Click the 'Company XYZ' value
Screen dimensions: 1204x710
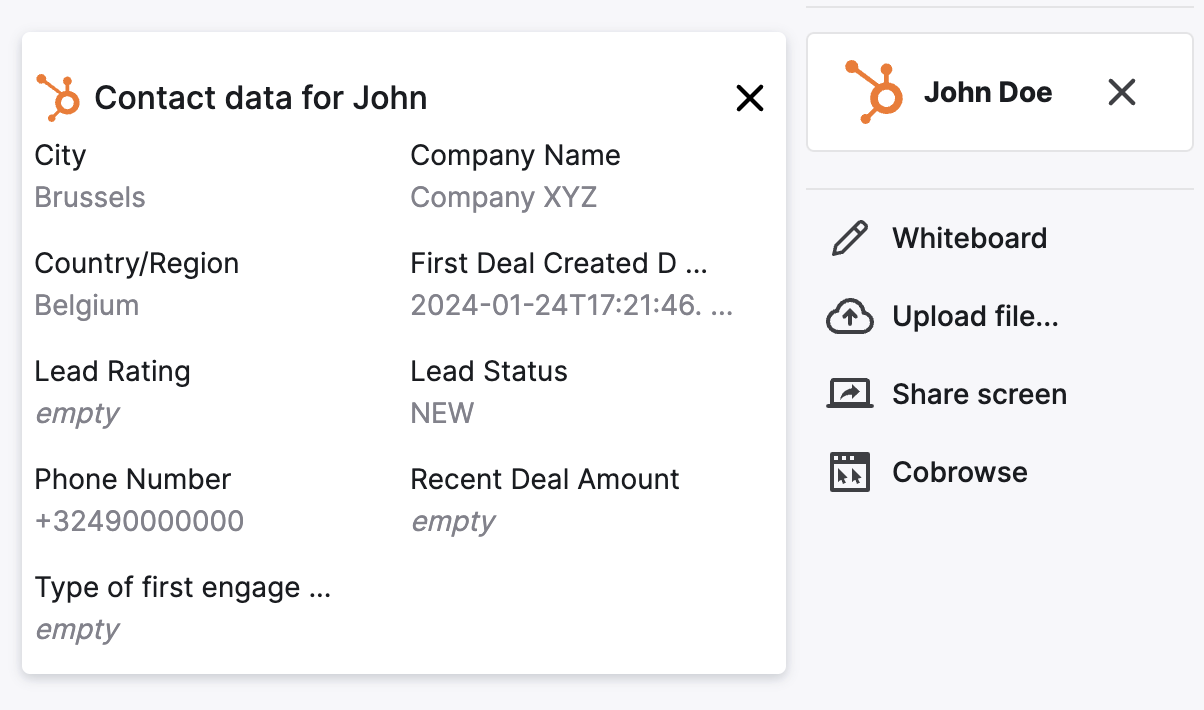click(504, 197)
